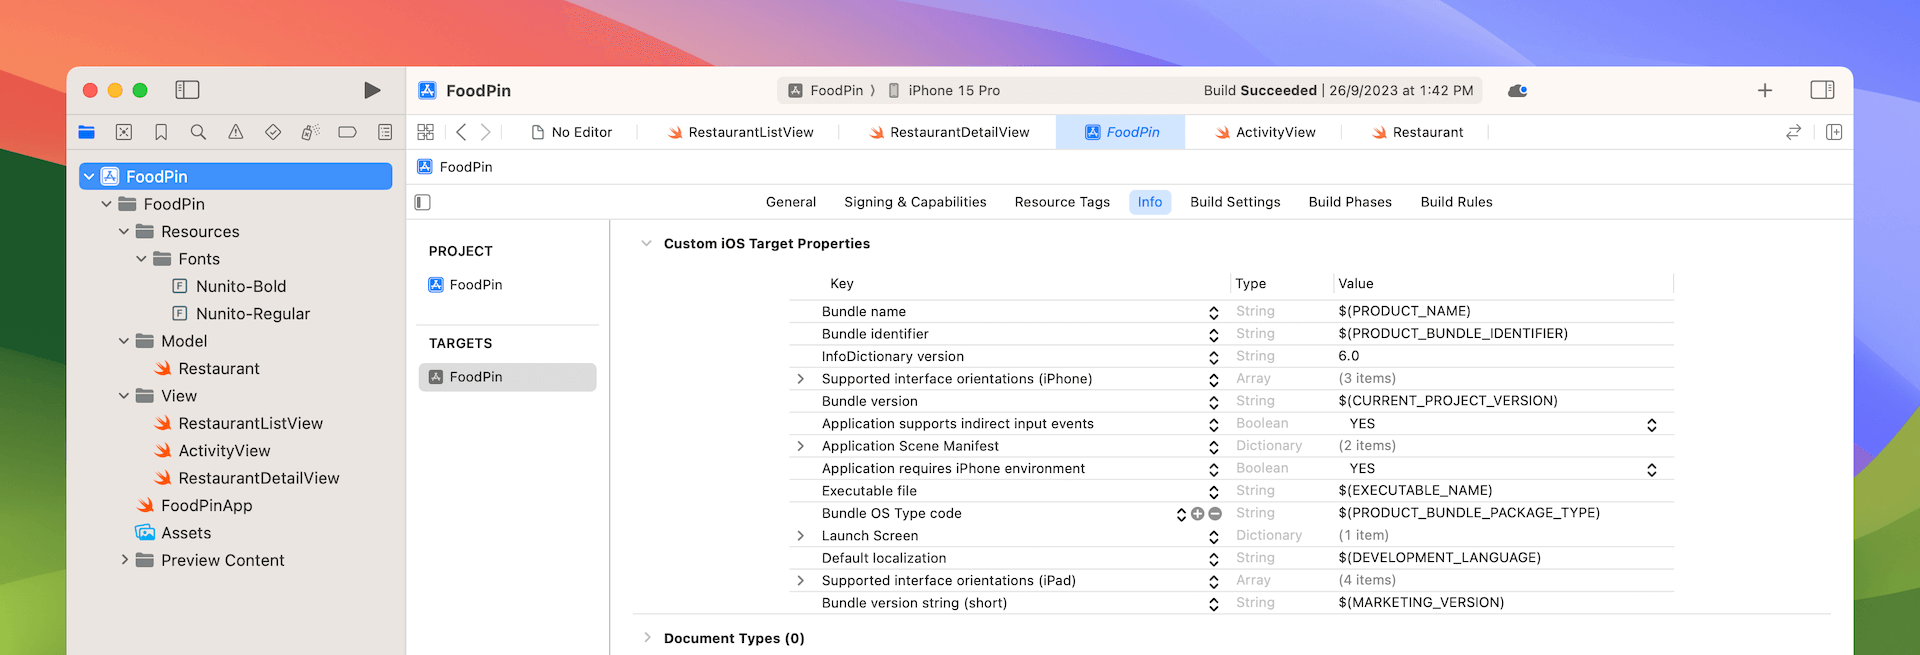Open the Breakpoint navigator icon
Image resolution: width=1920 pixels, height=655 pixels.
pyautogui.click(x=347, y=132)
